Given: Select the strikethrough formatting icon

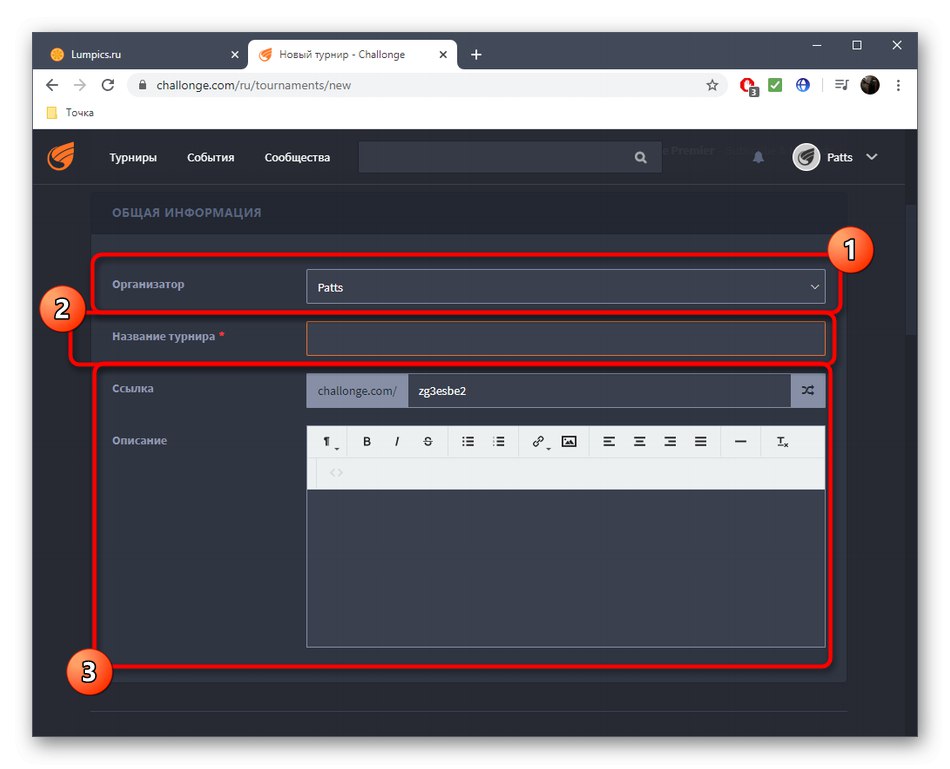Looking at the screenshot, I should [x=427, y=441].
